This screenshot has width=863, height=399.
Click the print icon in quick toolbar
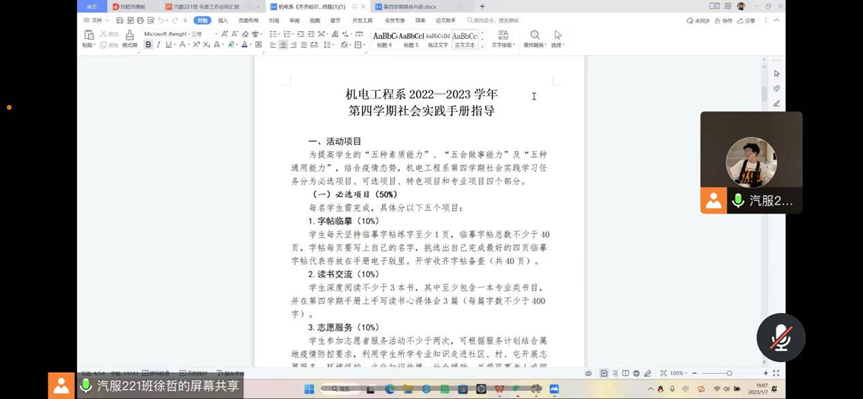pos(140,20)
